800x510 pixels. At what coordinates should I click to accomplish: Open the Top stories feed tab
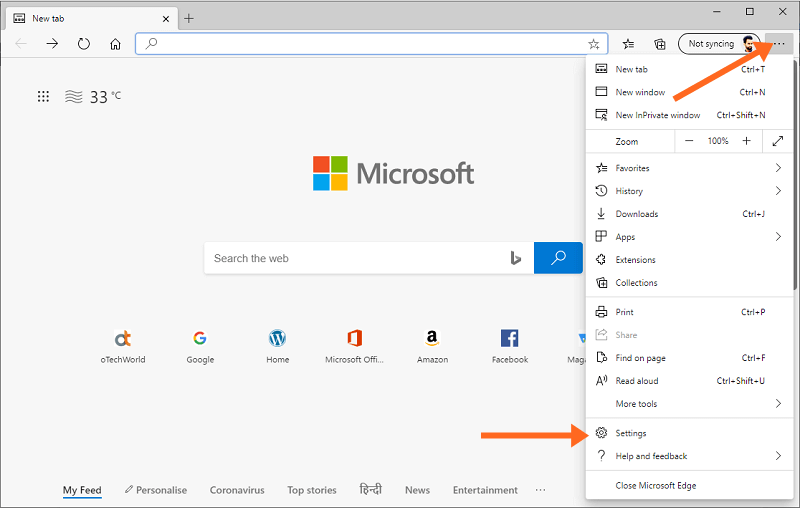312,490
